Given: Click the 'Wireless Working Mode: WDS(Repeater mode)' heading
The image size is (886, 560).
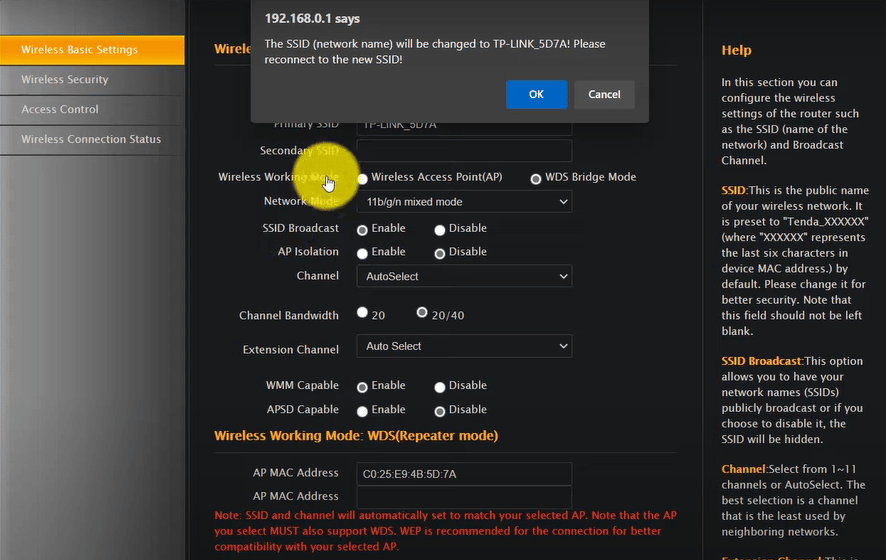Looking at the screenshot, I should [x=356, y=436].
